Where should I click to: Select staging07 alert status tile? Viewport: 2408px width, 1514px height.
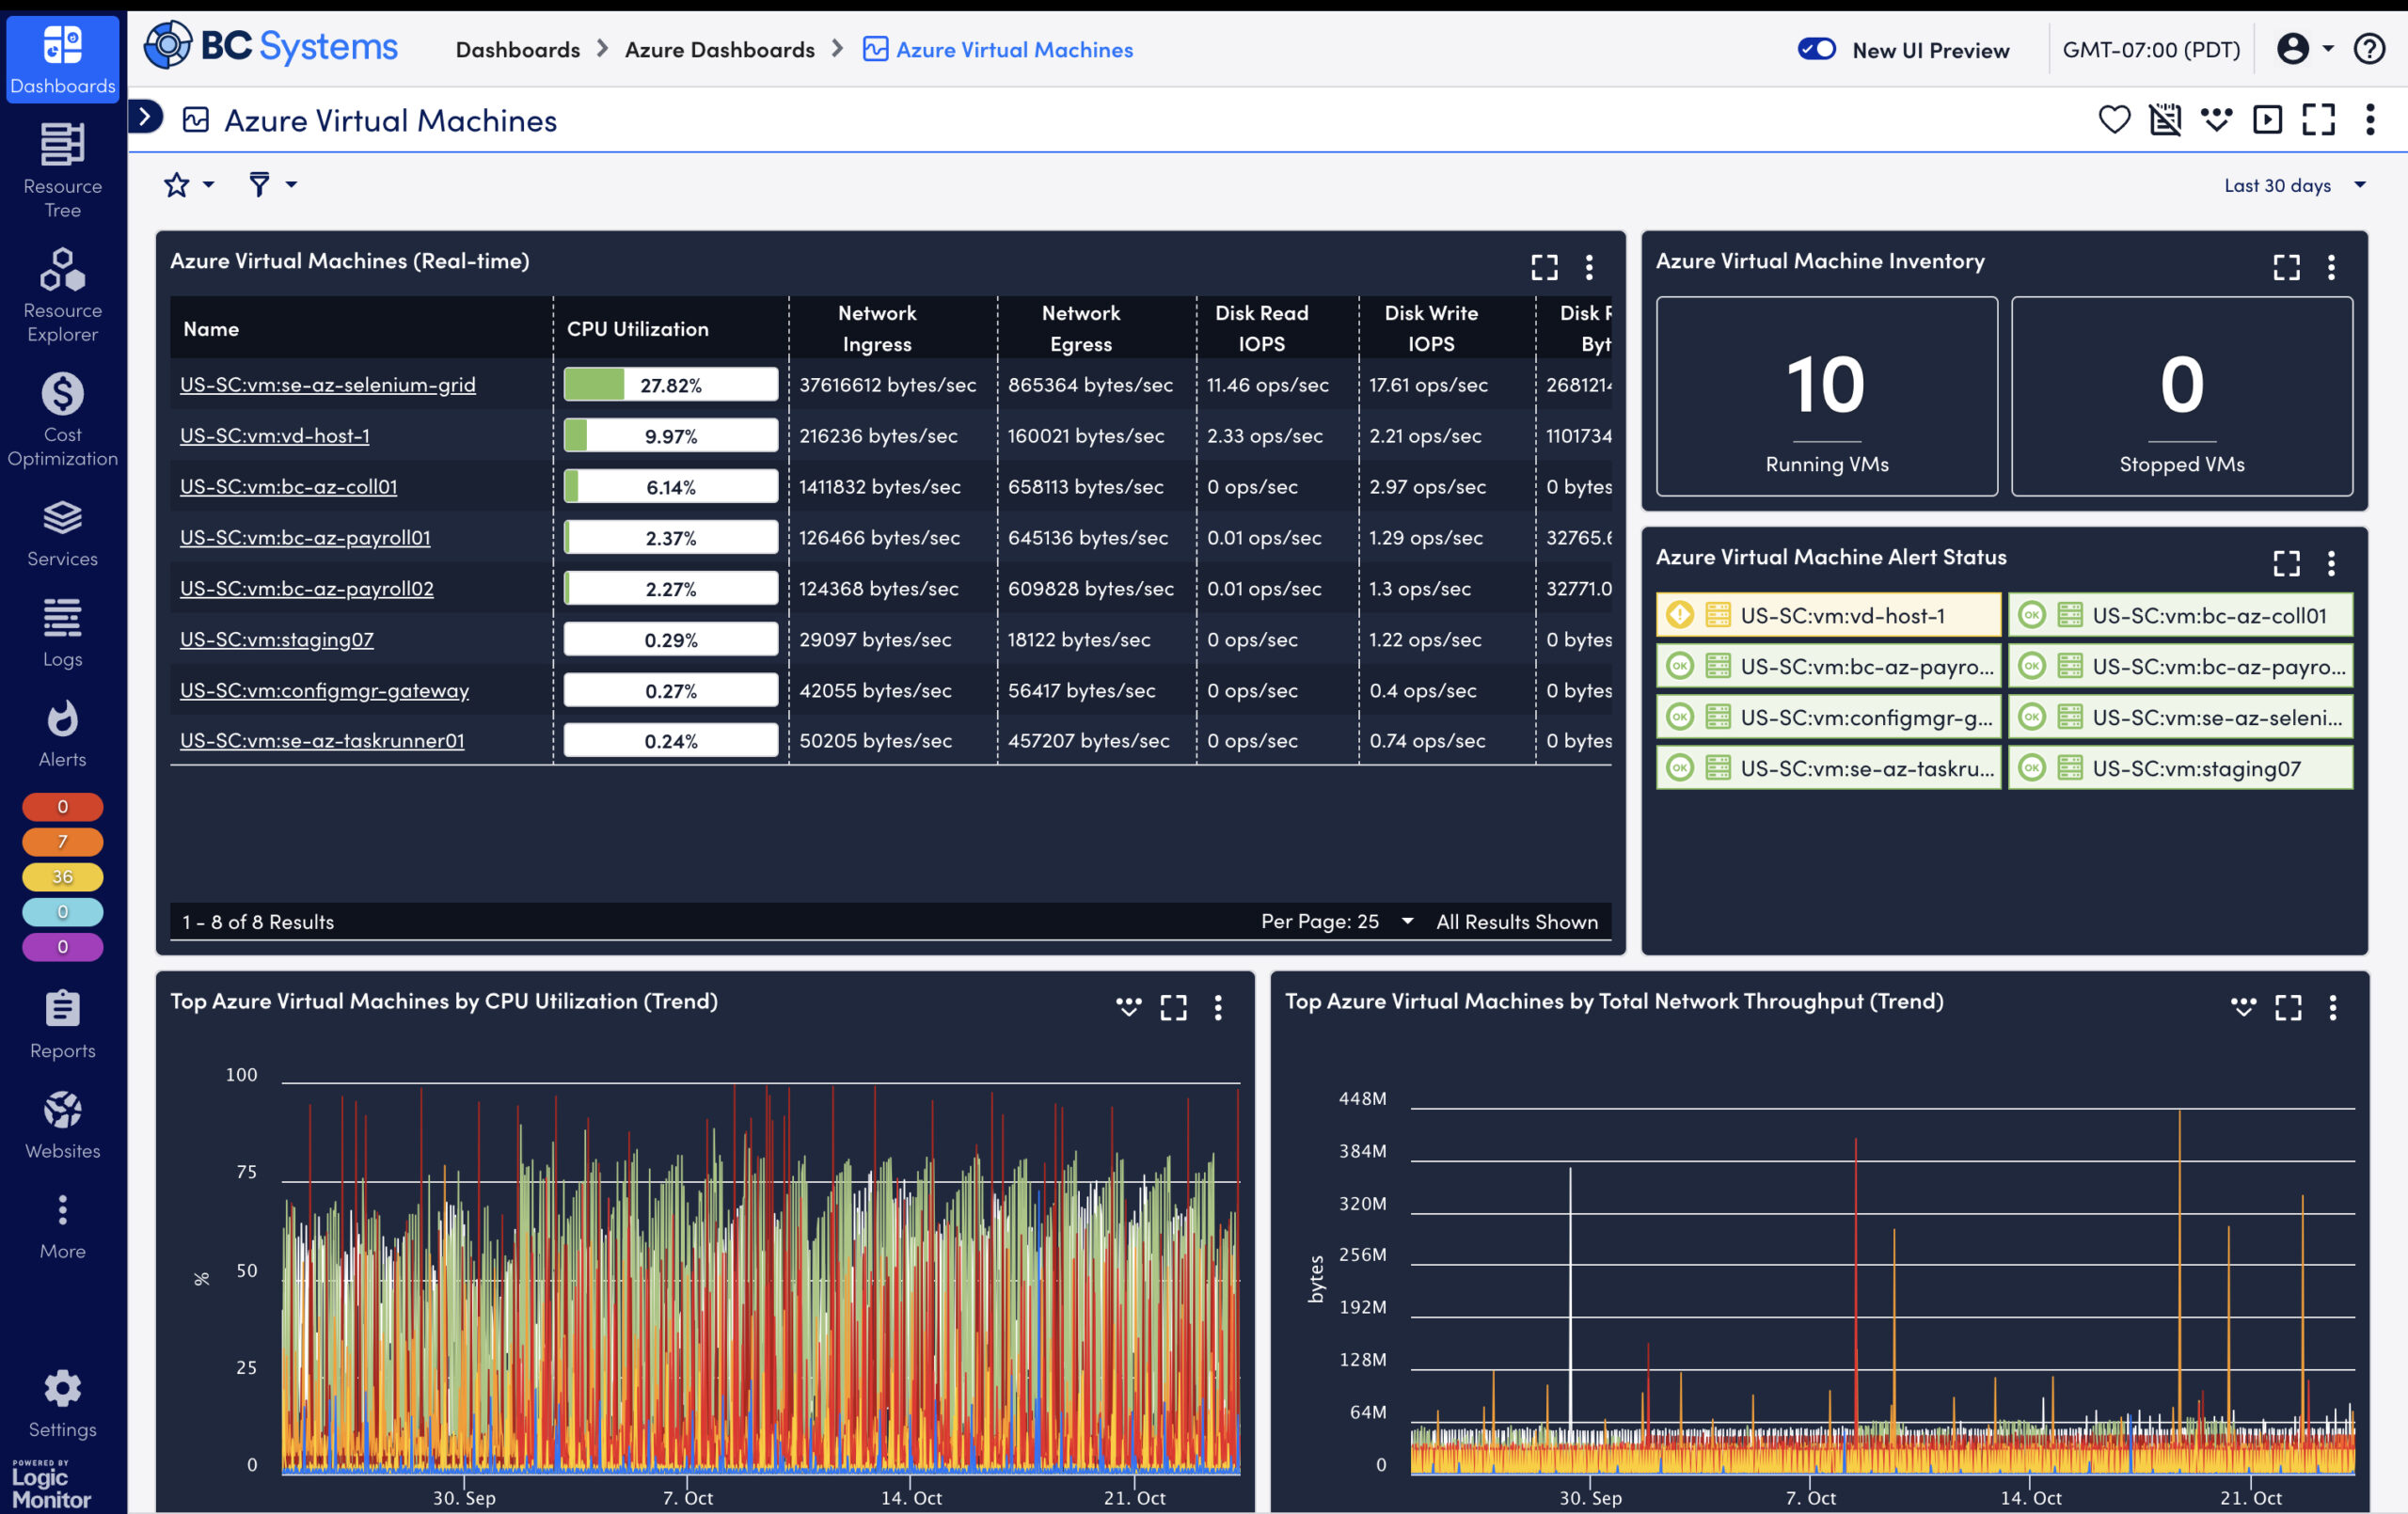point(2180,768)
